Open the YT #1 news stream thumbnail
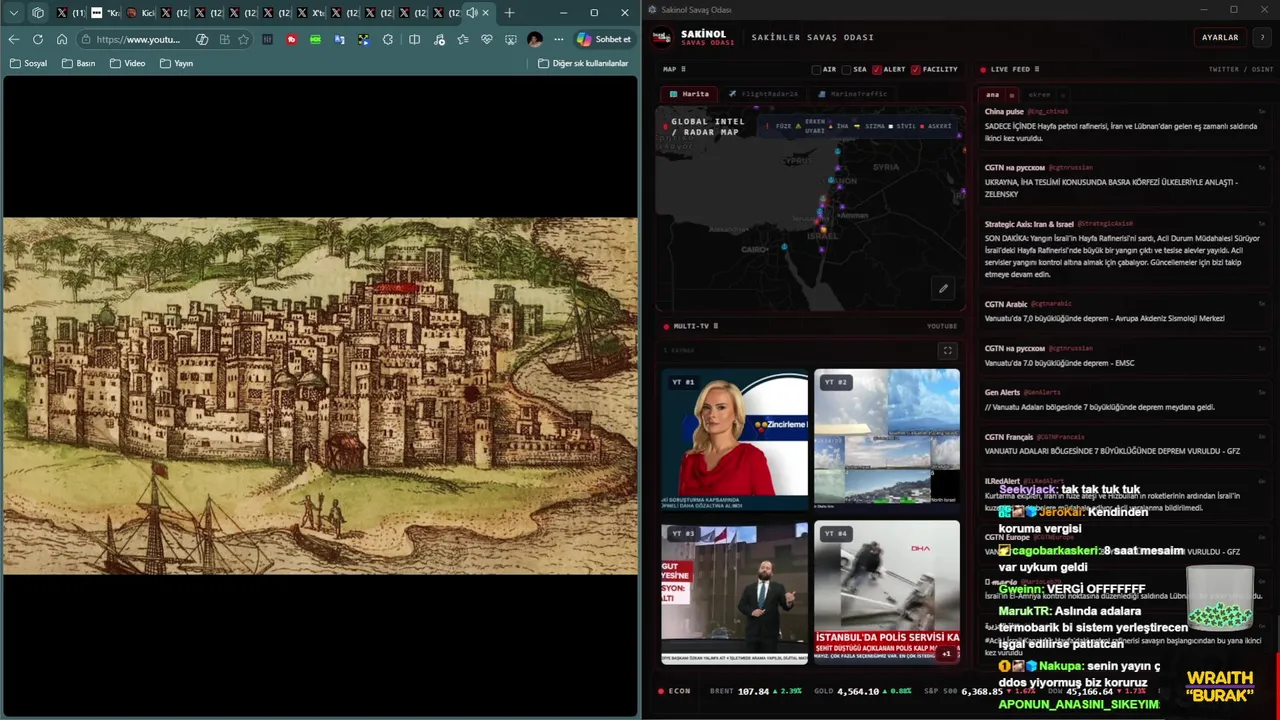The width and height of the screenshot is (1280, 720). (x=734, y=440)
